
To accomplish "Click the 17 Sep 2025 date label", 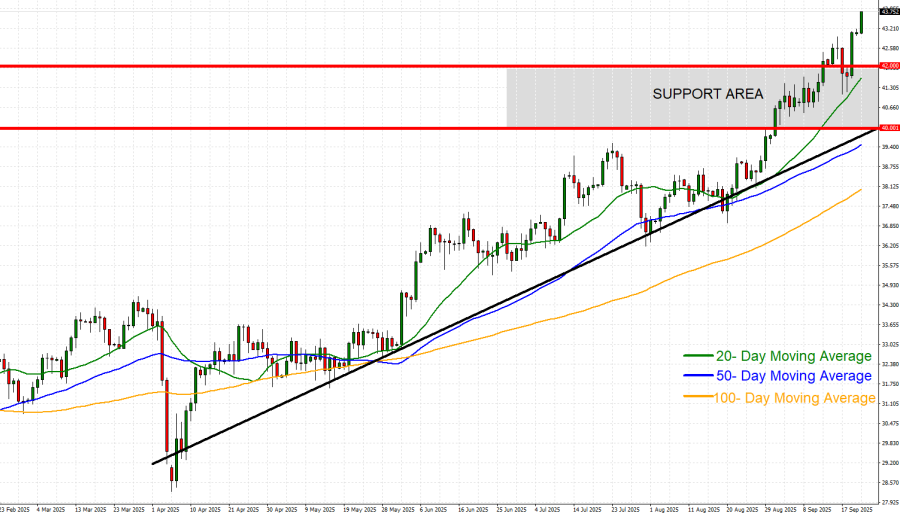I will [x=858, y=508].
